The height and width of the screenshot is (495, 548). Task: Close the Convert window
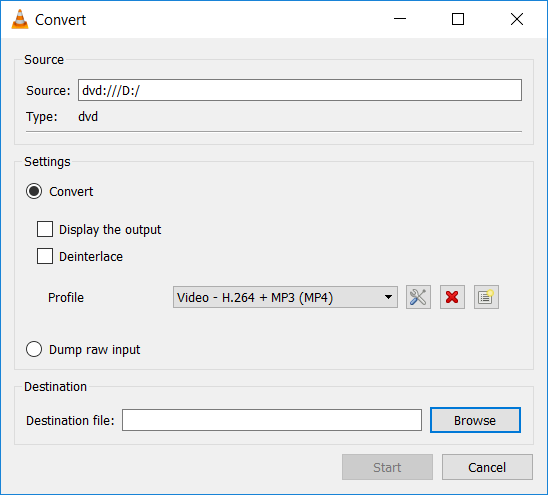point(517,19)
